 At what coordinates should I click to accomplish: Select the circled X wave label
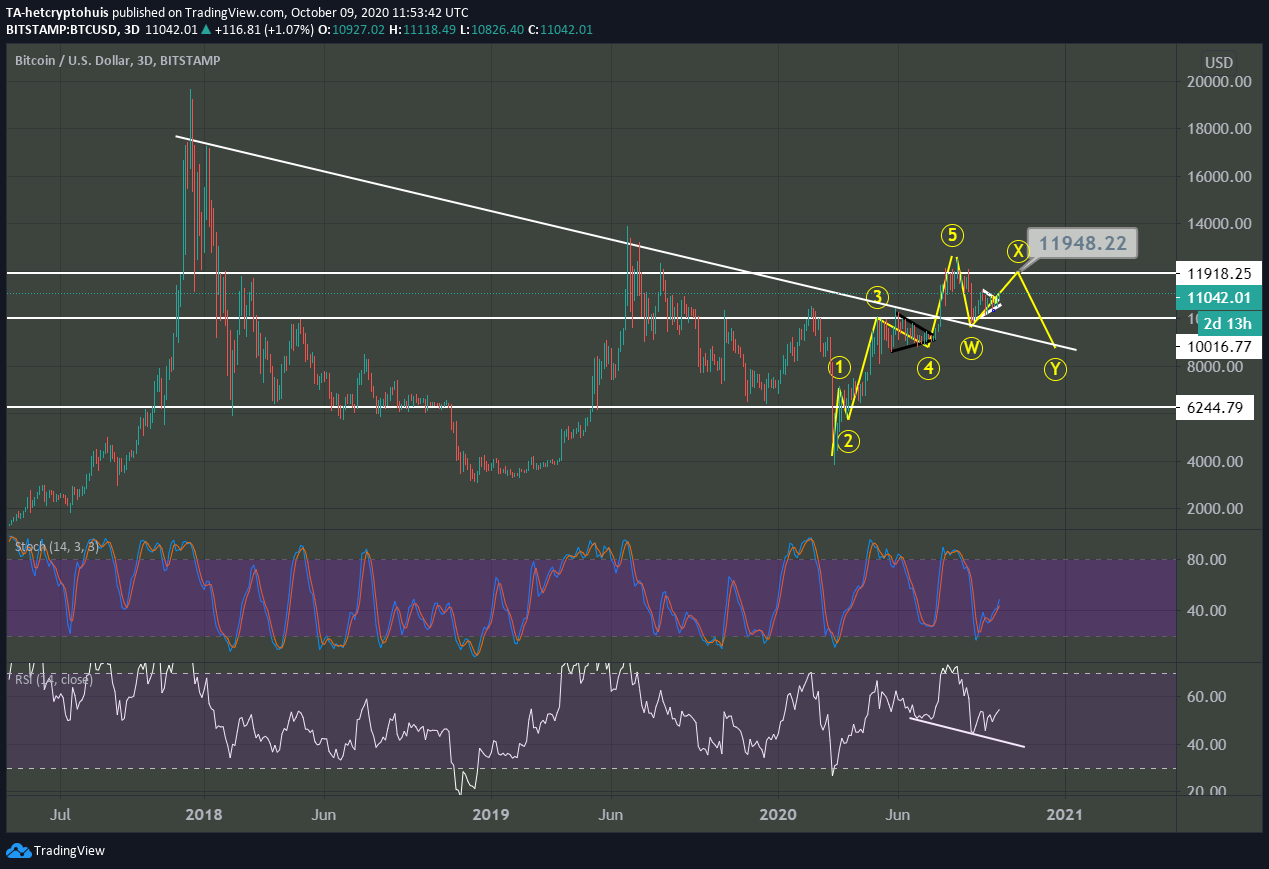coord(1017,250)
